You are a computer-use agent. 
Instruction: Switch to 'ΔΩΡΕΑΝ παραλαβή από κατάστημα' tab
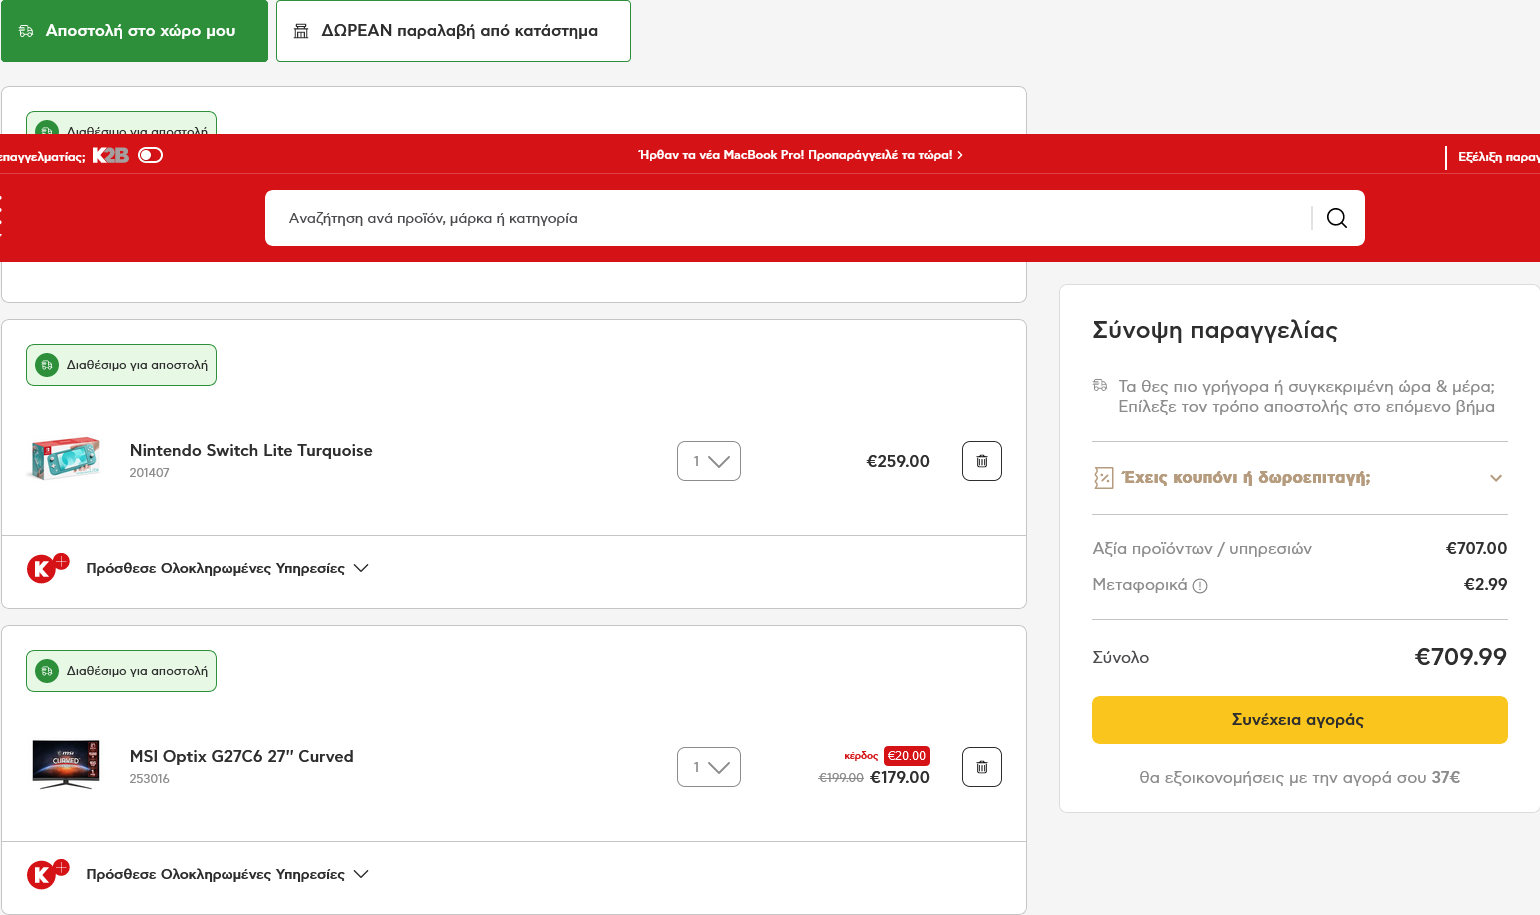point(453,31)
